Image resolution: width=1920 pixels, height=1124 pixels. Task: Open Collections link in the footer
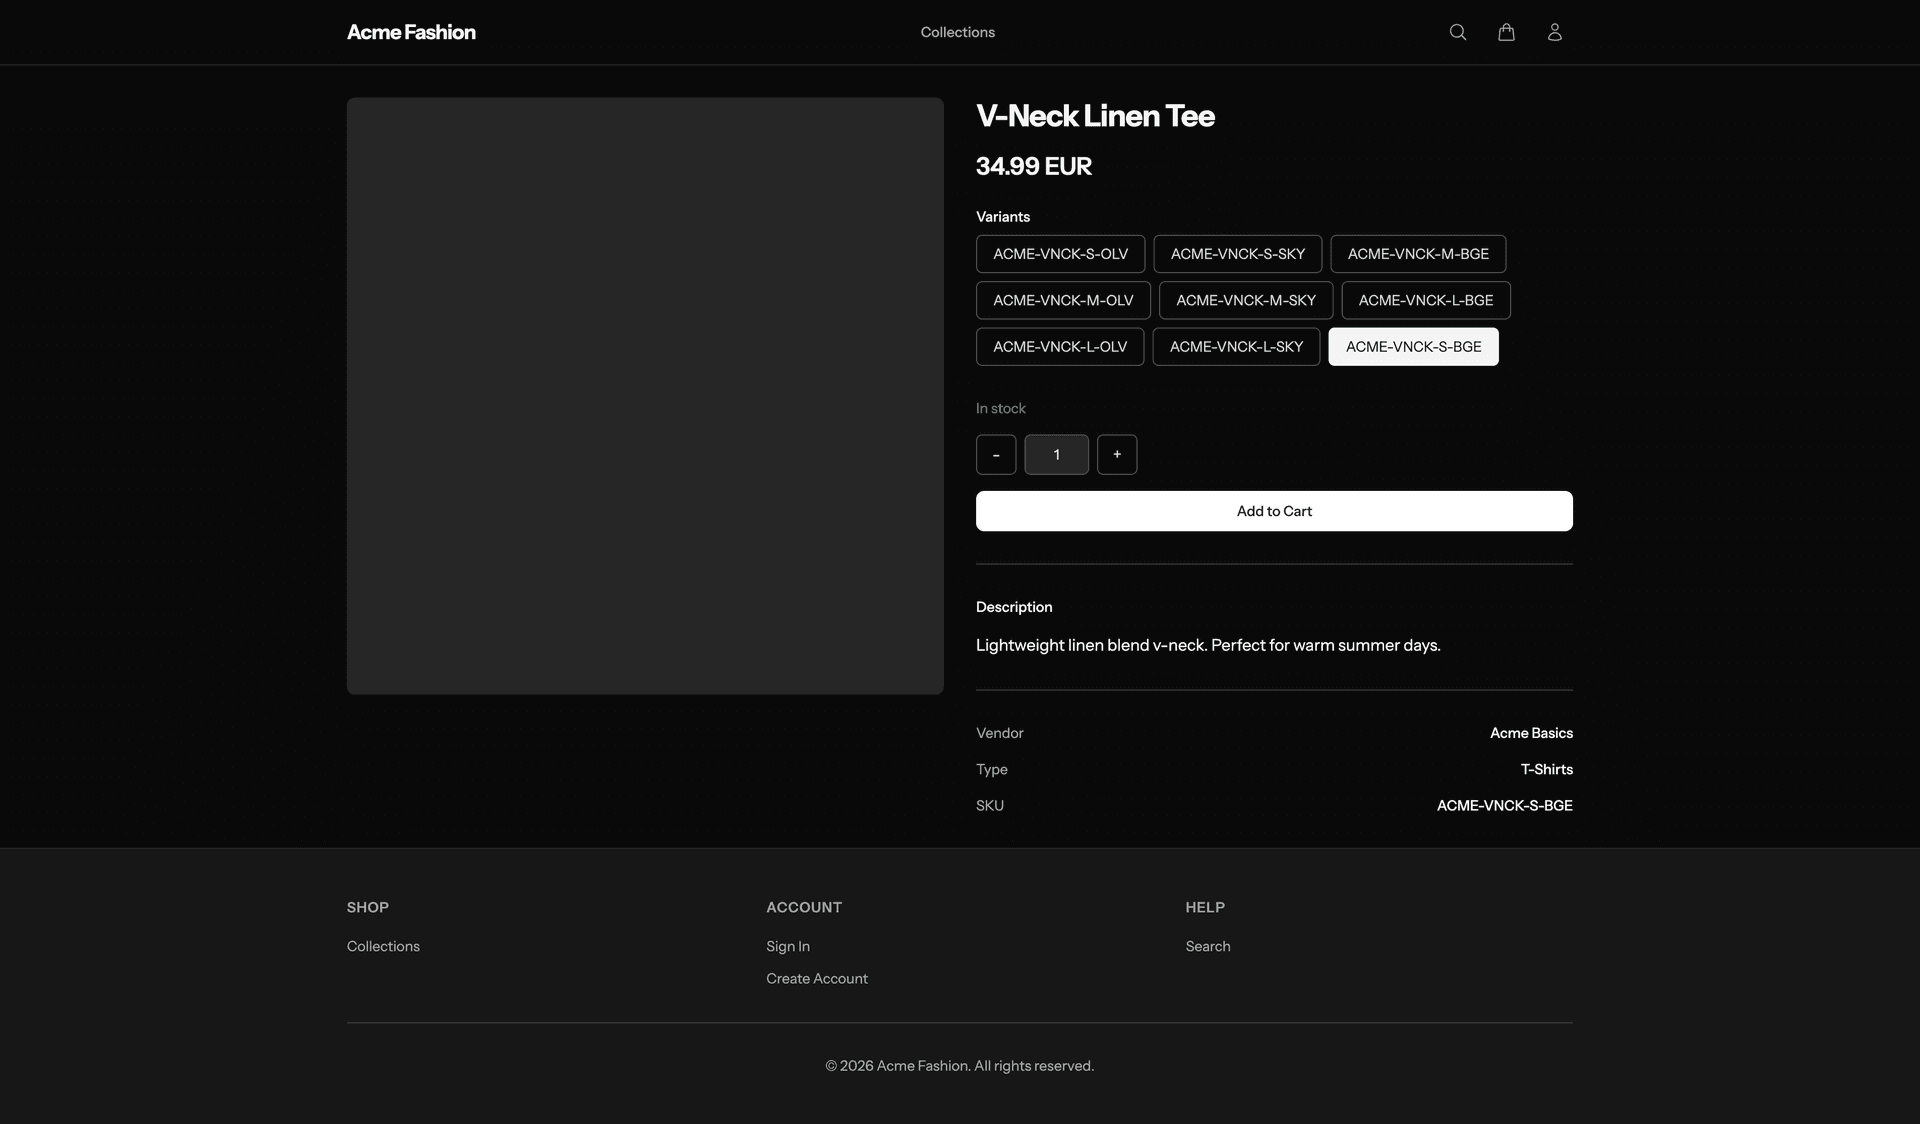(383, 946)
